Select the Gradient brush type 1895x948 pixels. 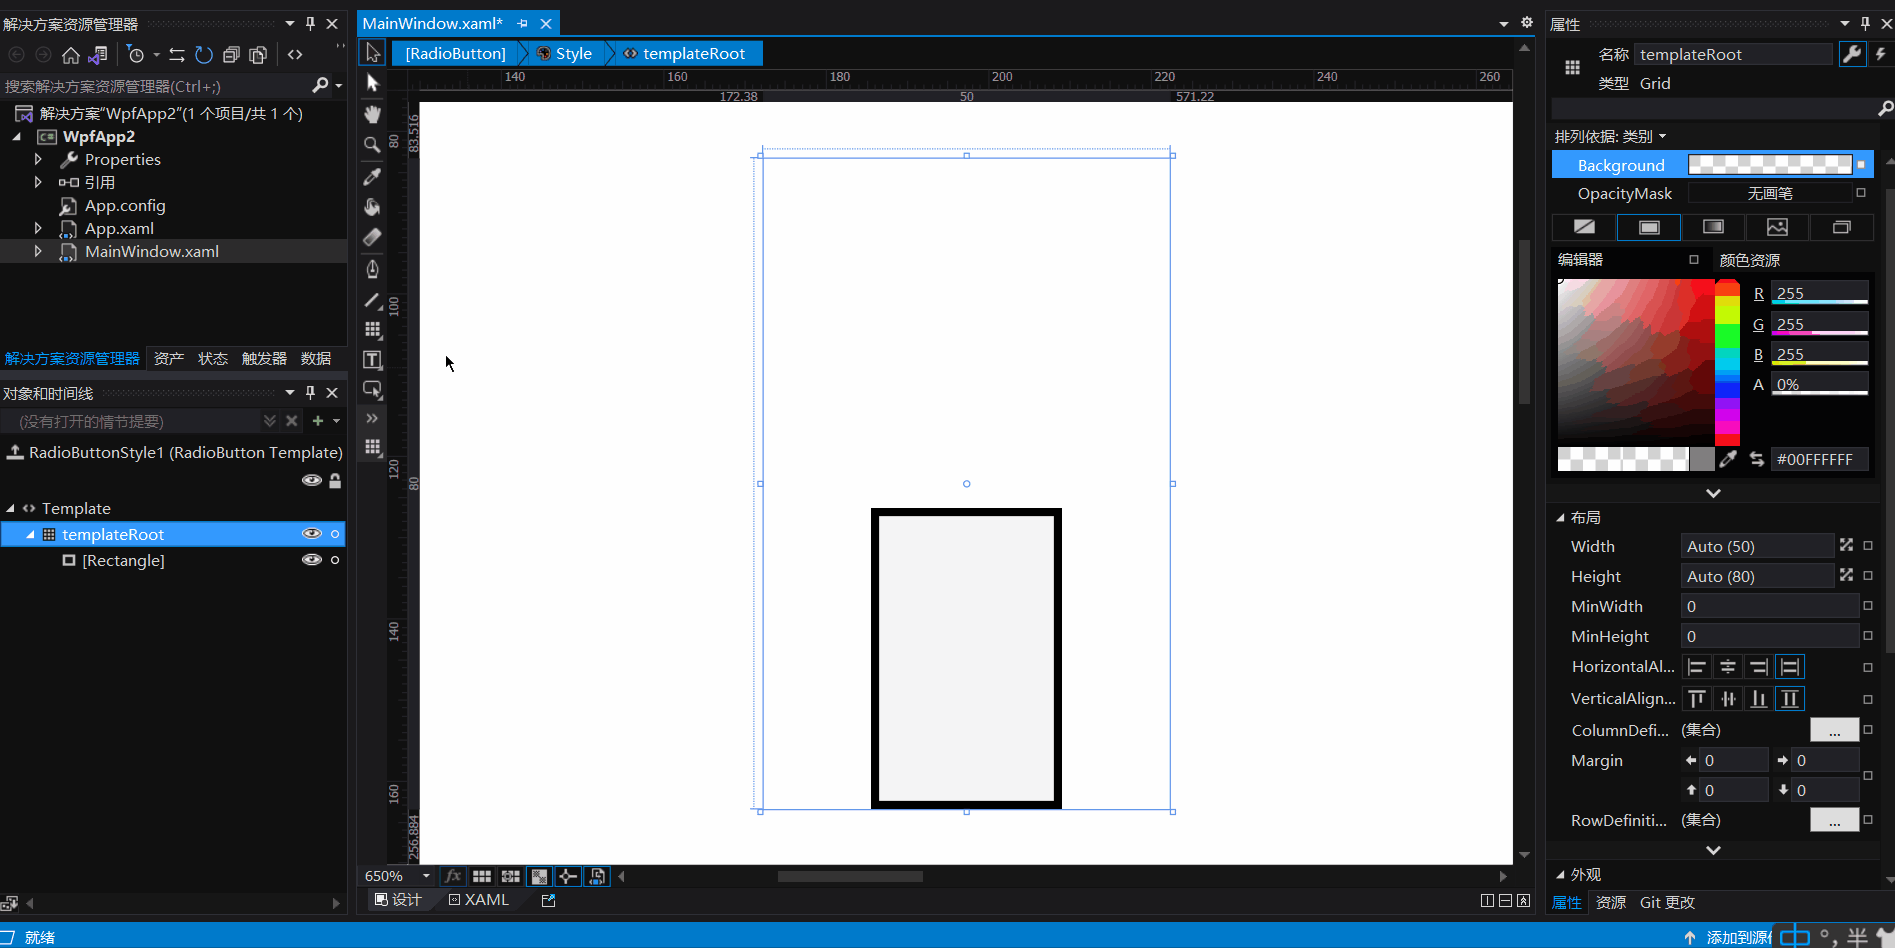pyautogui.click(x=1713, y=227)
